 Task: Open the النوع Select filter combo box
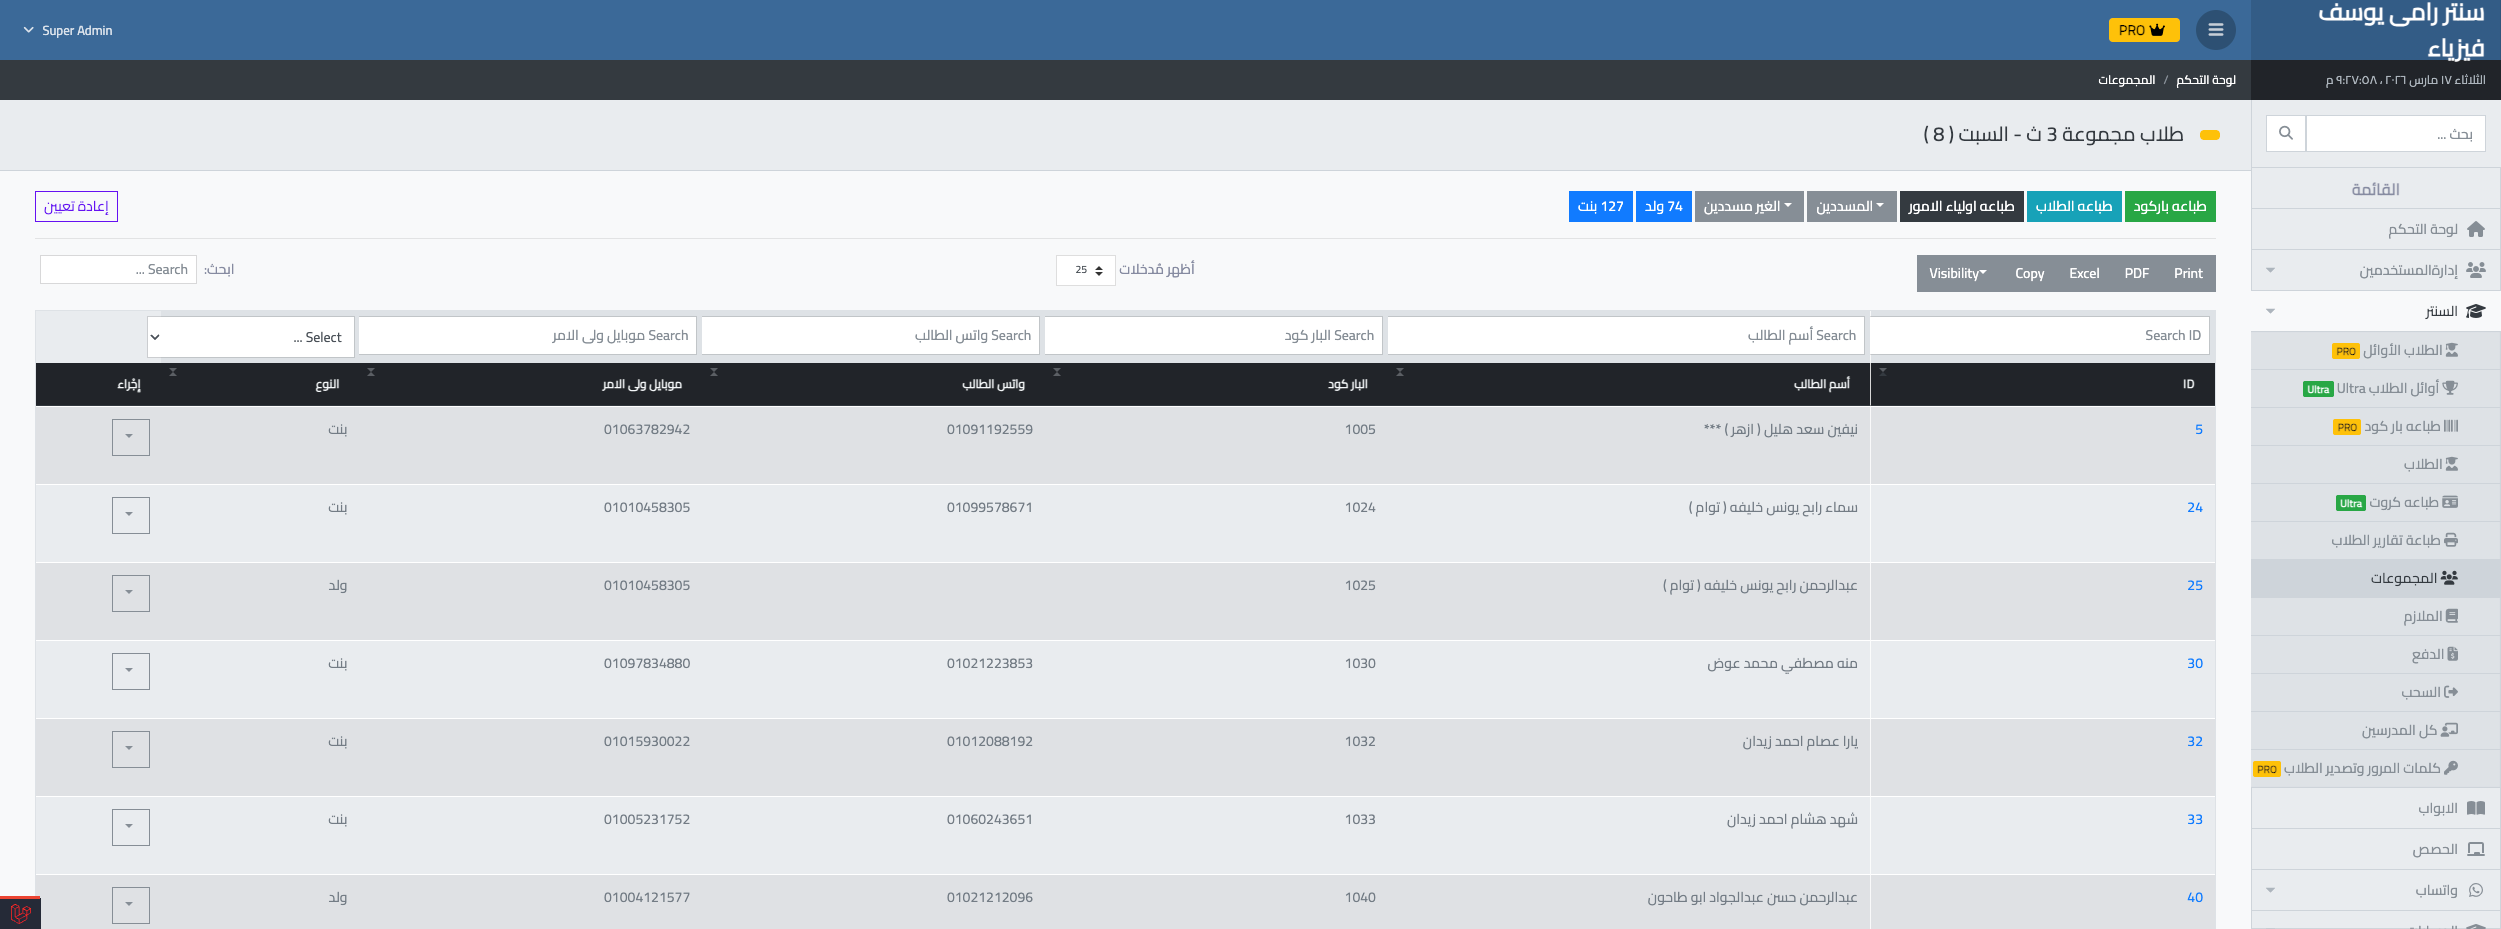(252, 337)
